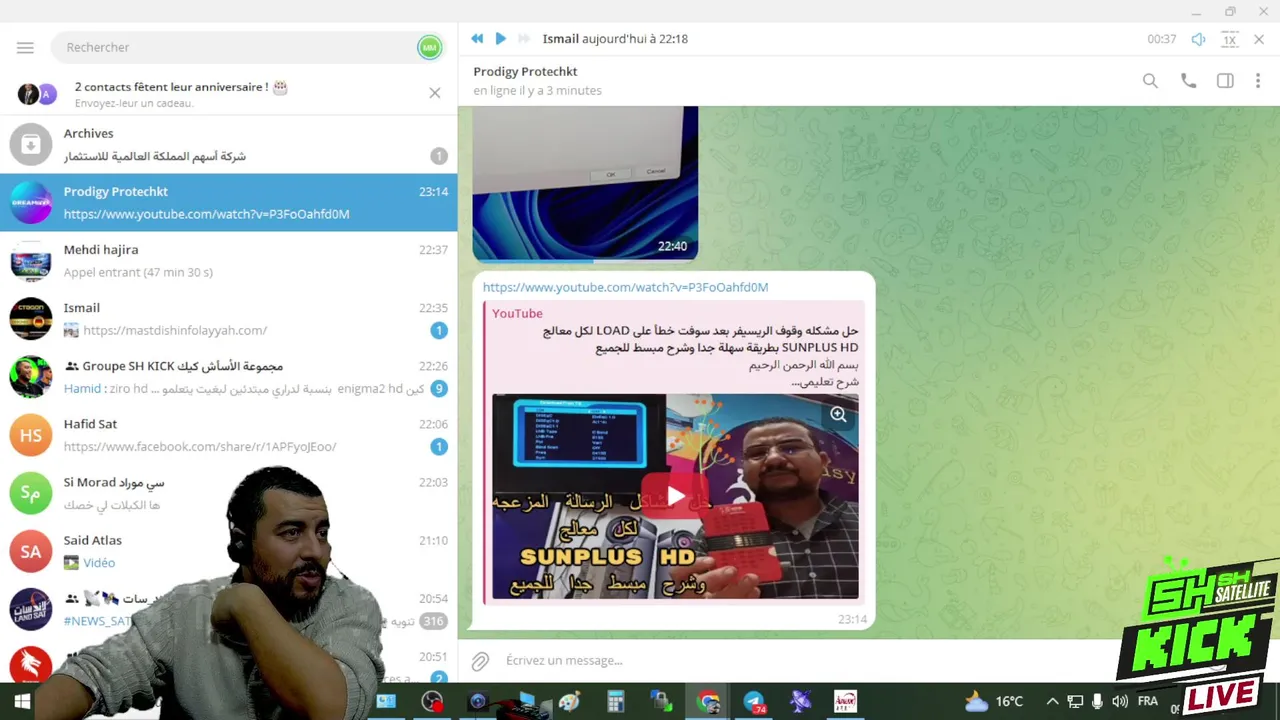Image resolution: width=1280 pixels, height=720 pixels.
Task: Open the youtube.com/watch?v=P3FoOahfd0M link in message
Action: tap(625, 287)
